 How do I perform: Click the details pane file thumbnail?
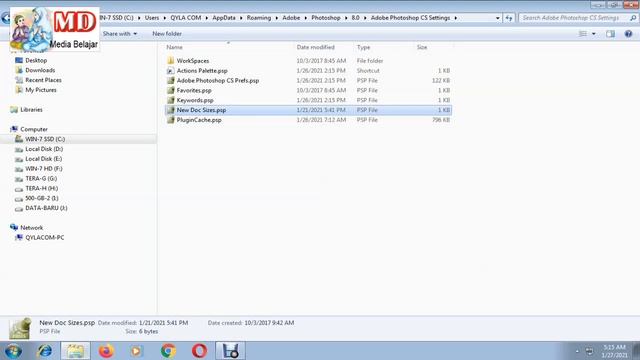point(20,328)
